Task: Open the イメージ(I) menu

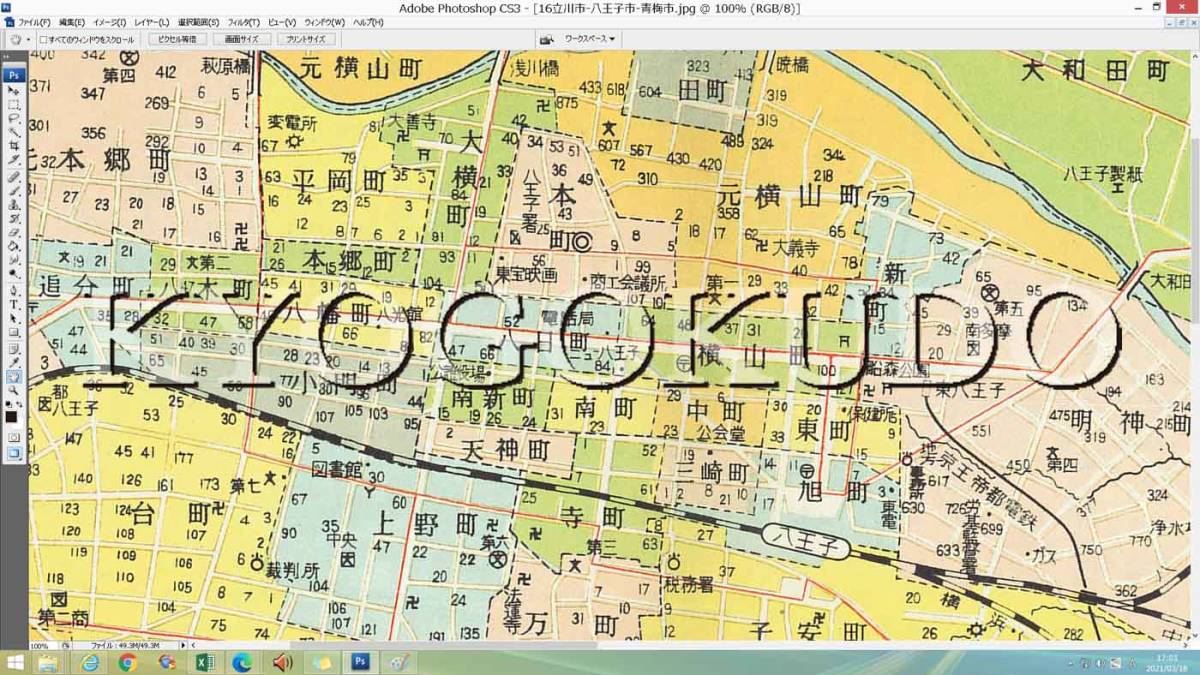Action: pos(109,22)
